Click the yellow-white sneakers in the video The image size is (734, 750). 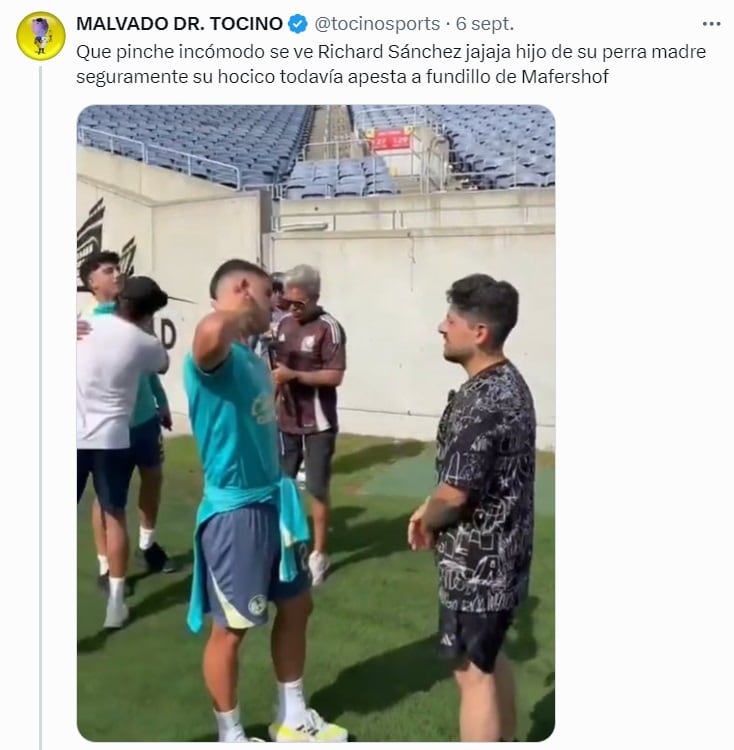click(x=310, y=726)
